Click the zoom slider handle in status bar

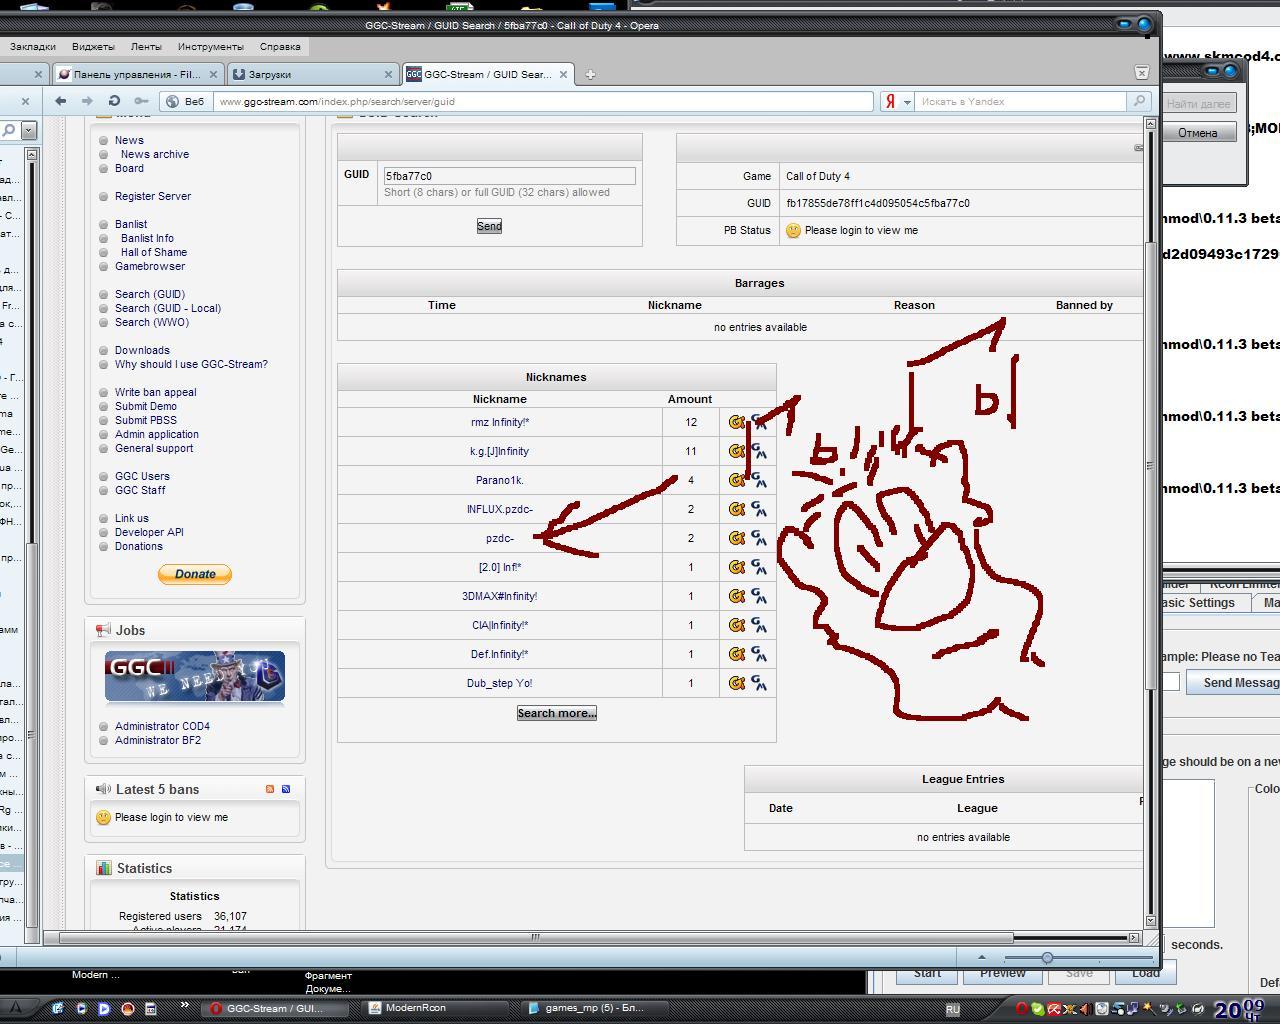click(1047, 957)
